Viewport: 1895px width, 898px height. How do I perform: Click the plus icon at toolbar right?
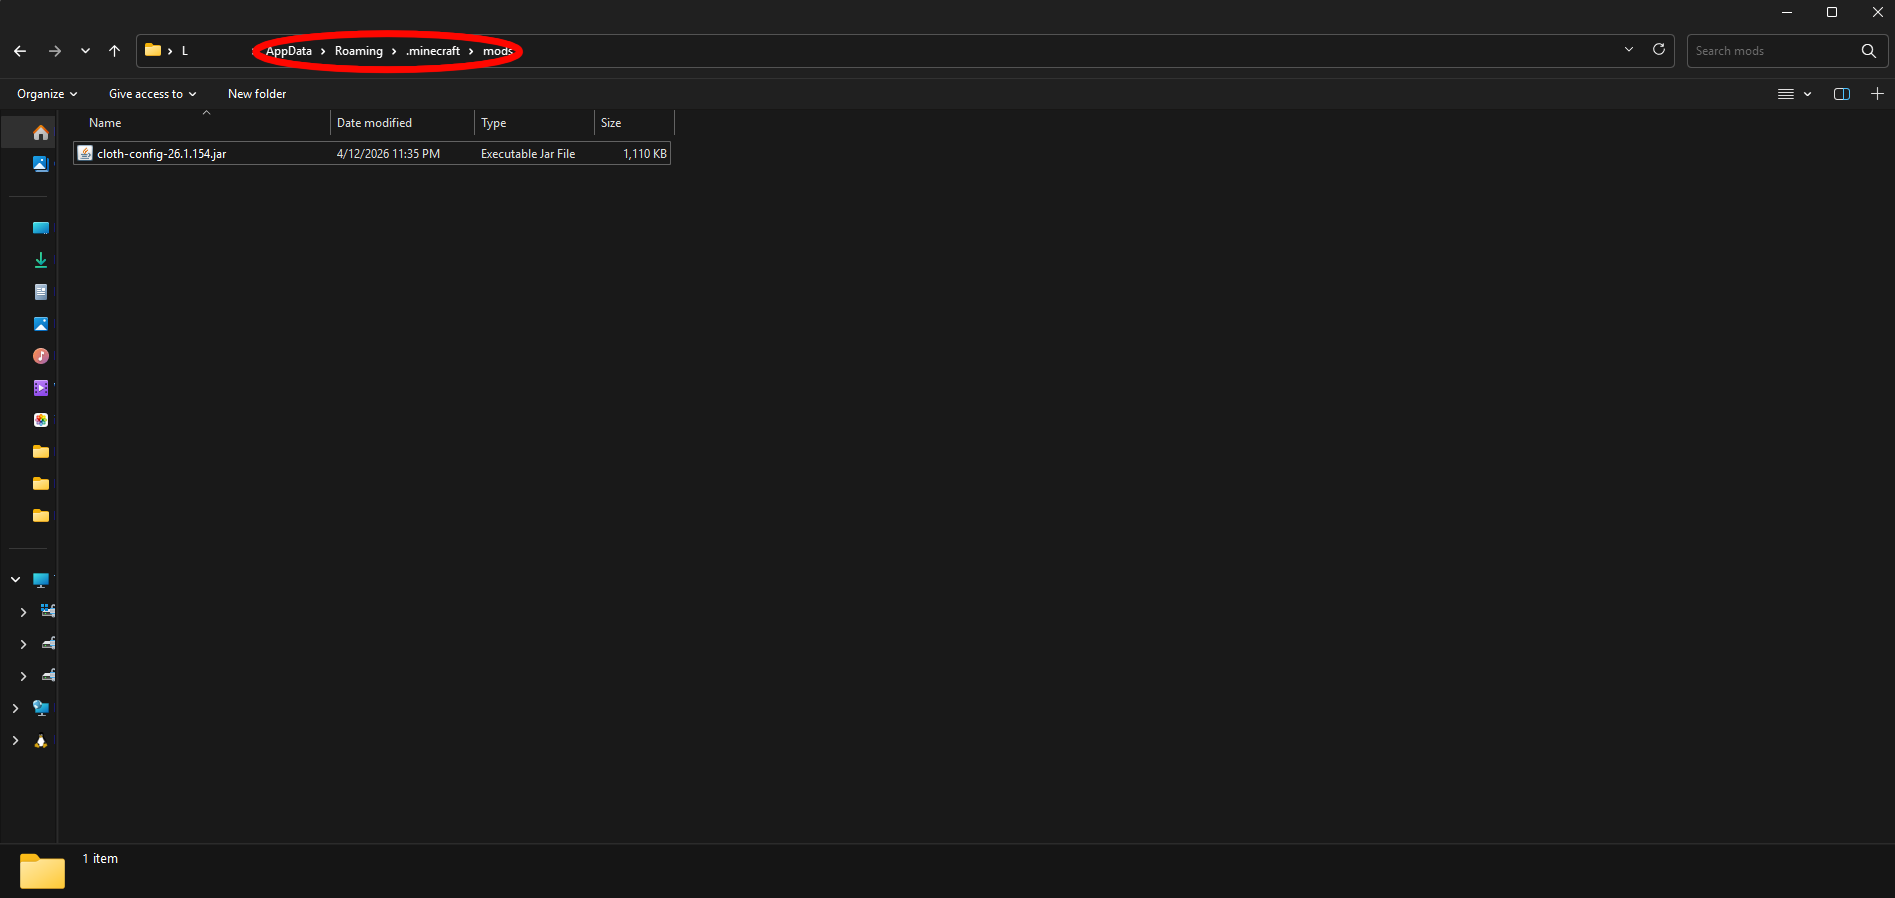pos(1877,94)
